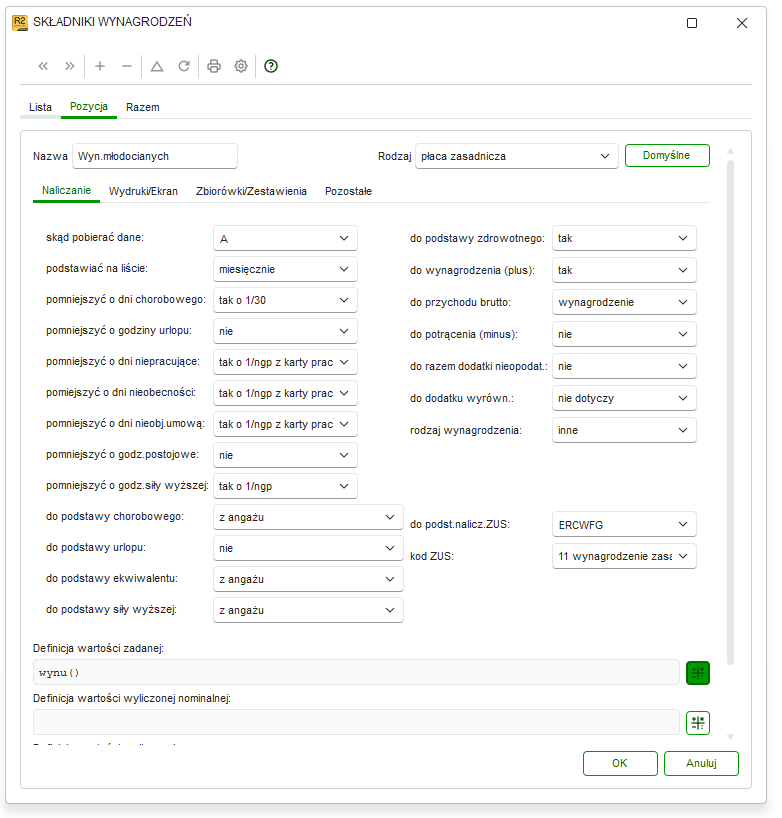Viewport: 782px width, 818px height.
Task: Click the triangle edit icon in toolbar
Action: coord(157,66)
